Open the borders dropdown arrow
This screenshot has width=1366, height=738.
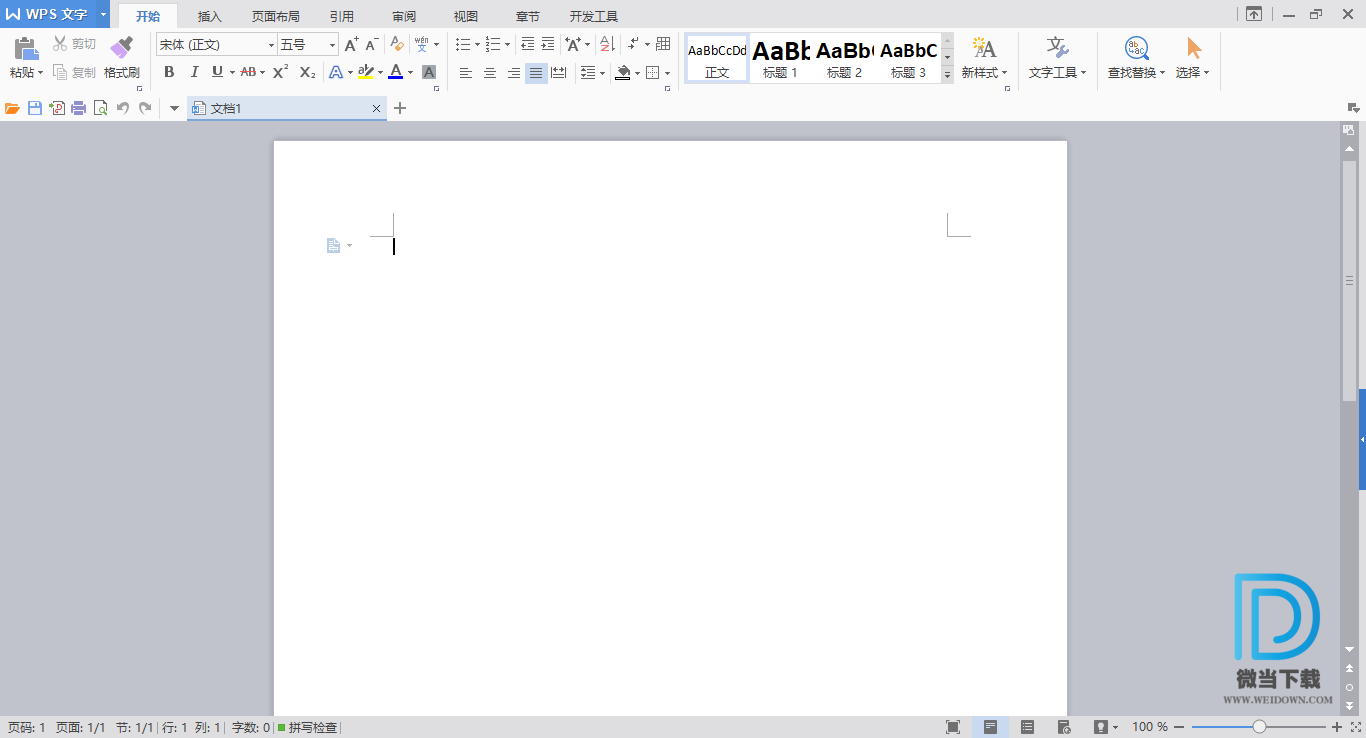668,73
